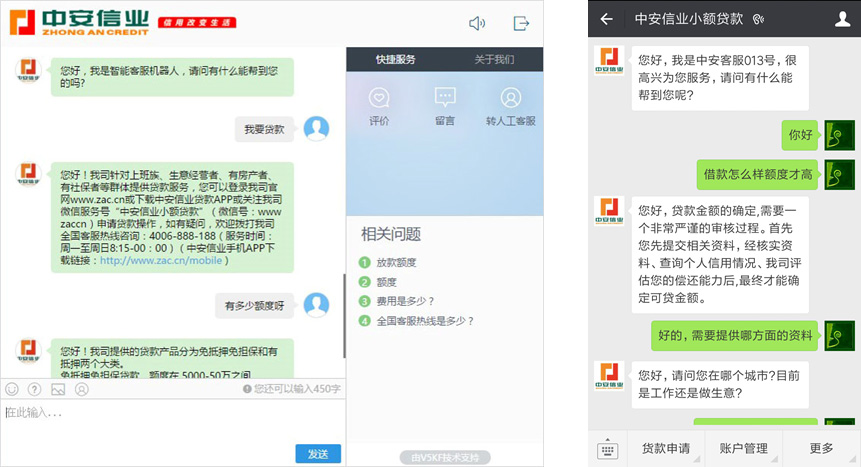
Task: Open the 评价 rating icon
Action: click(x=379, y=99)
